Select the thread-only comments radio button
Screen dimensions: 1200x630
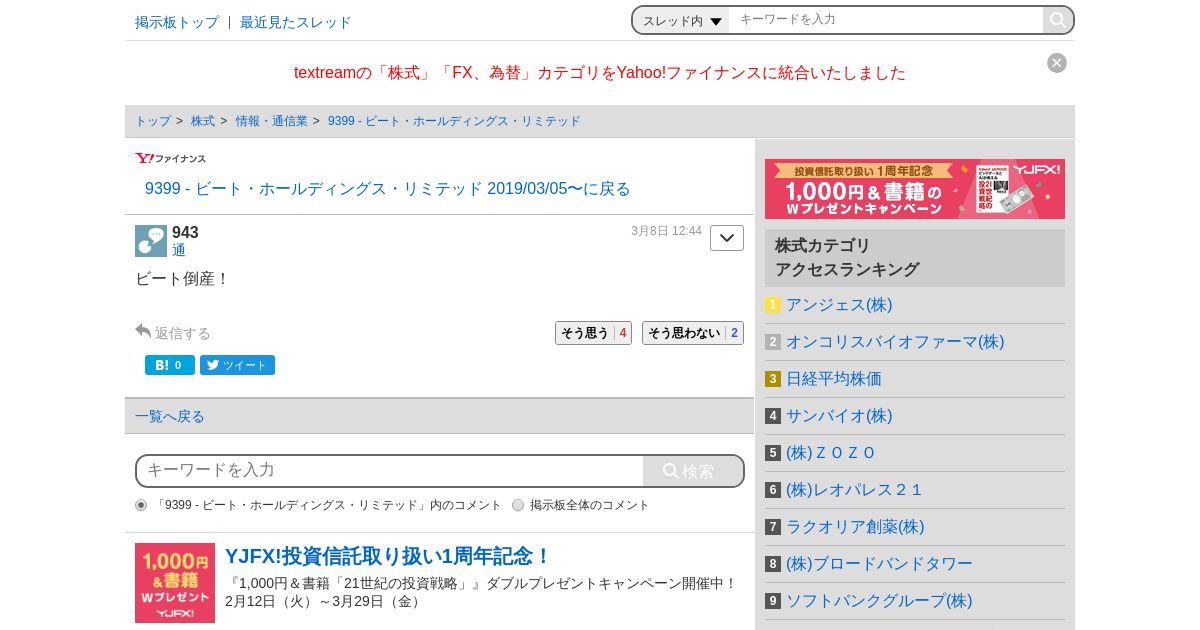point(141,505)
